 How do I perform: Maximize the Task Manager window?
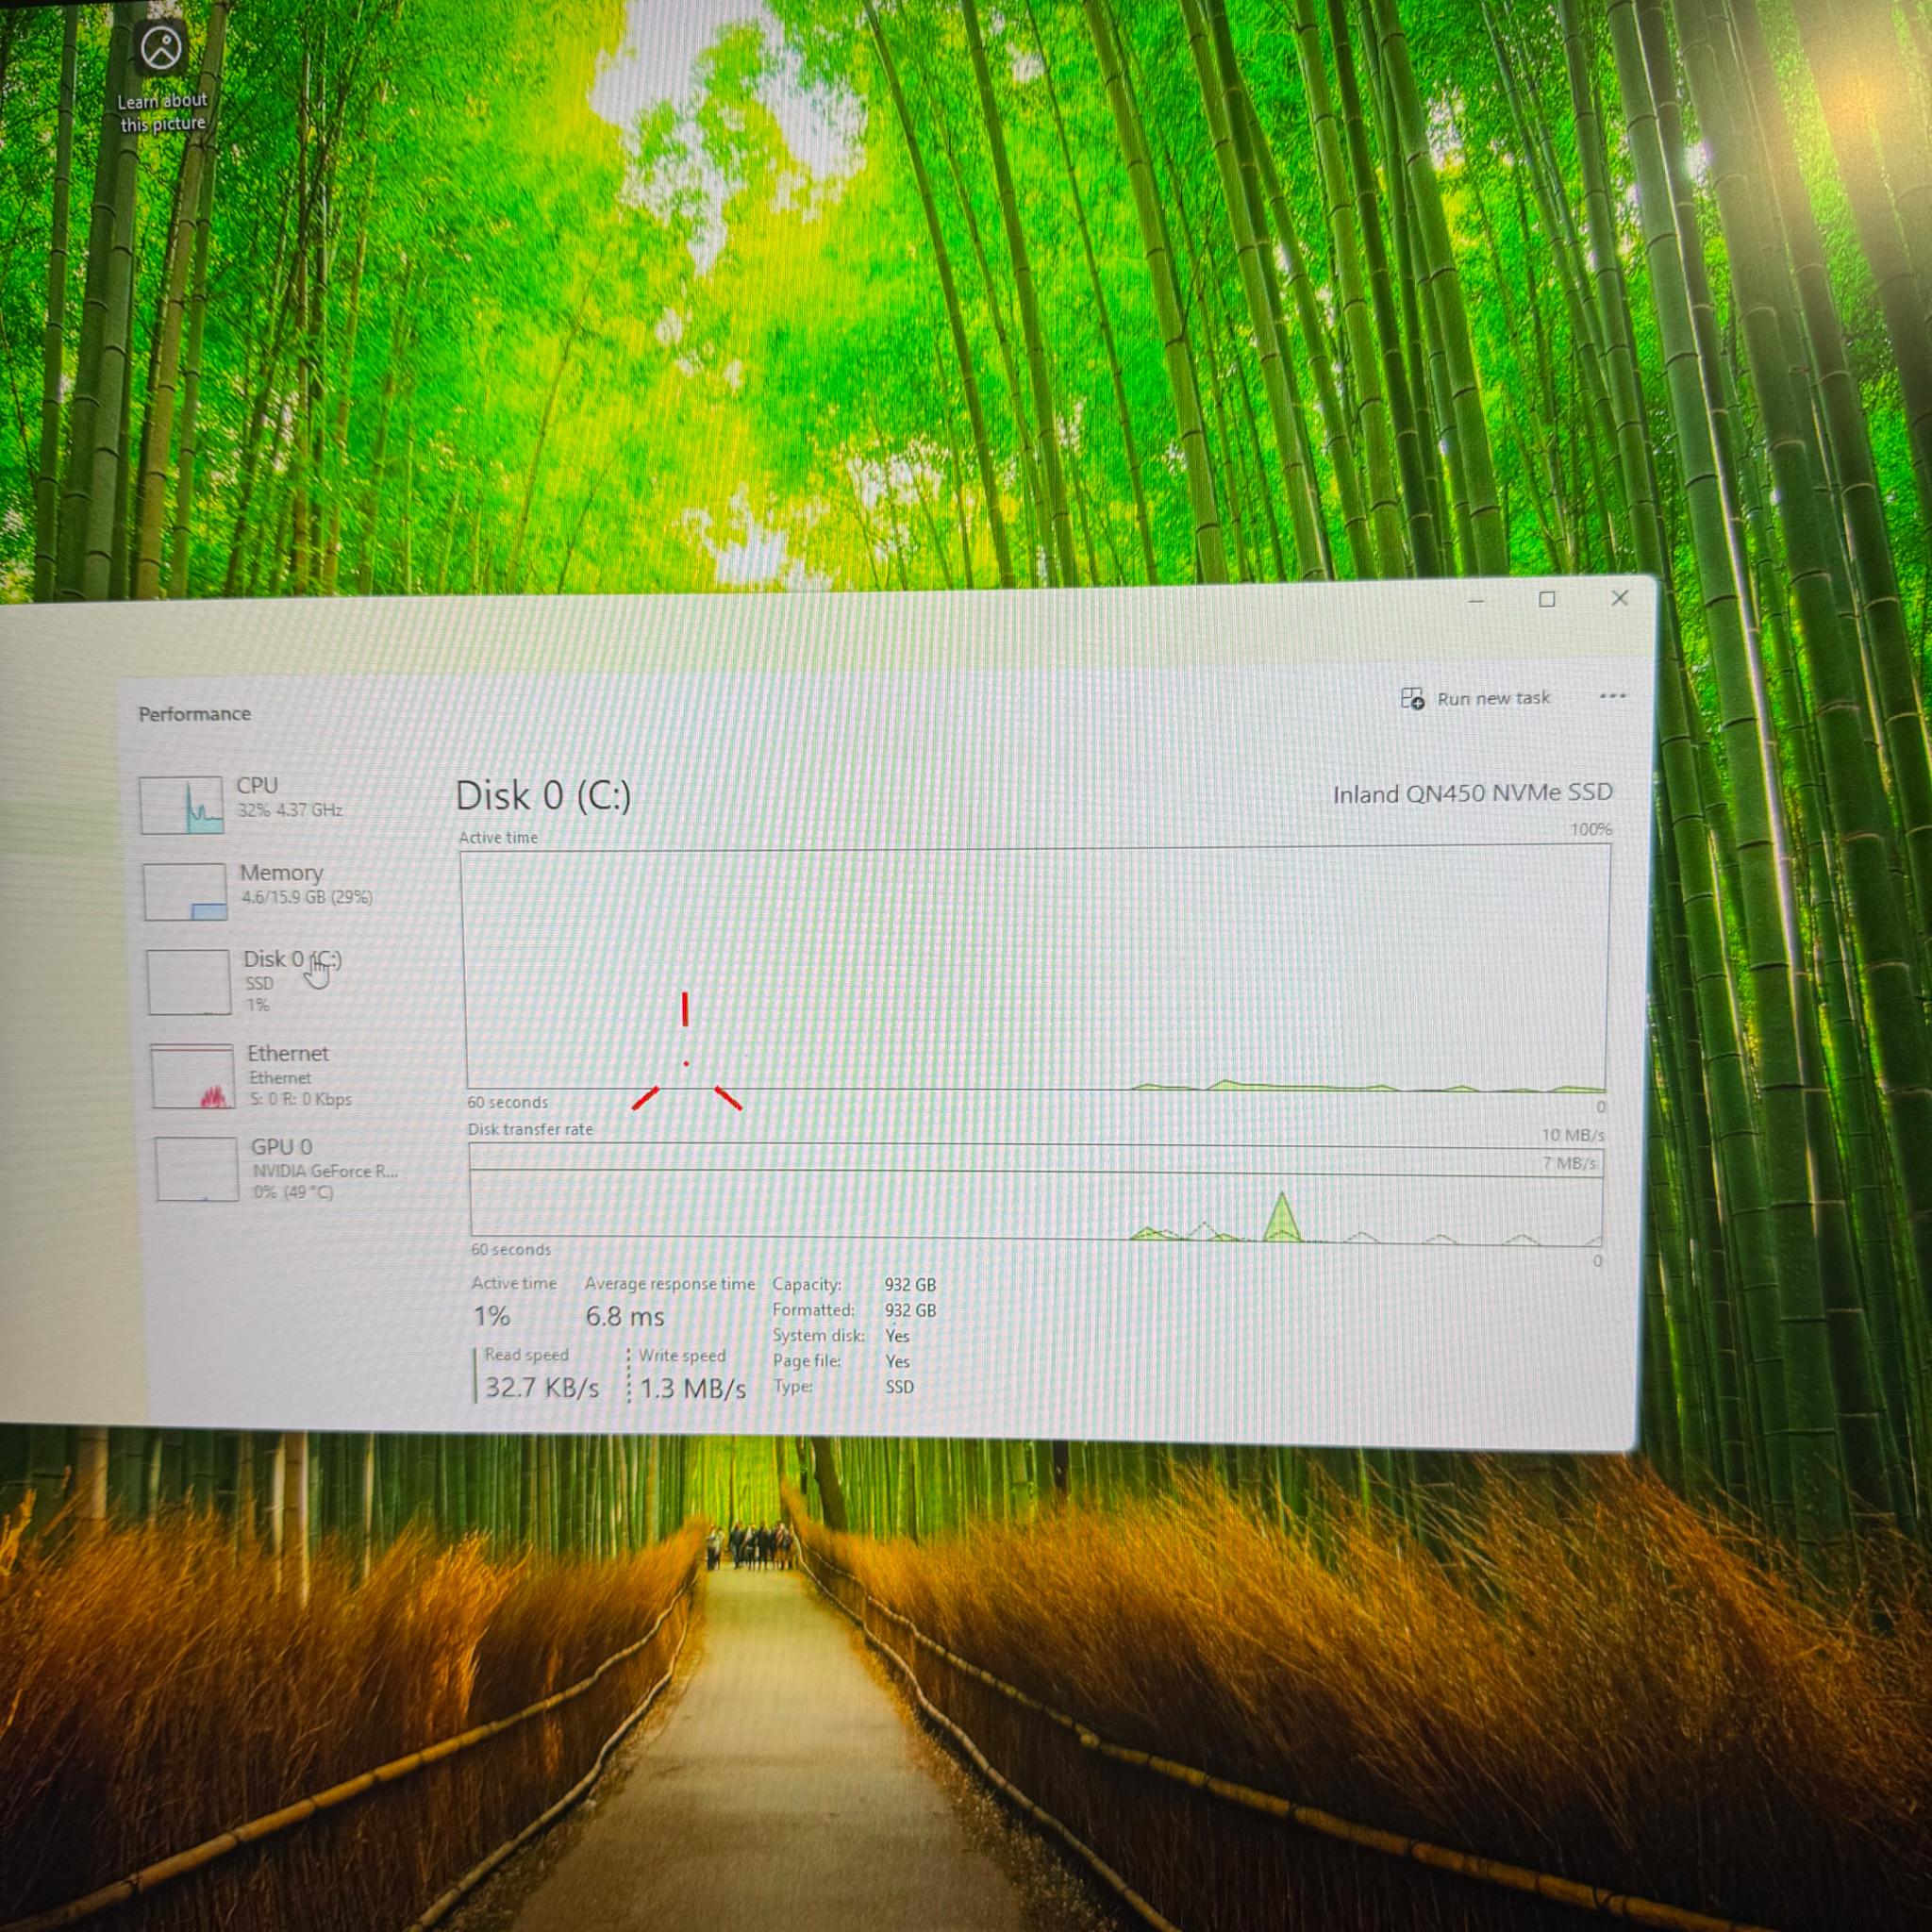[1546, 599]
